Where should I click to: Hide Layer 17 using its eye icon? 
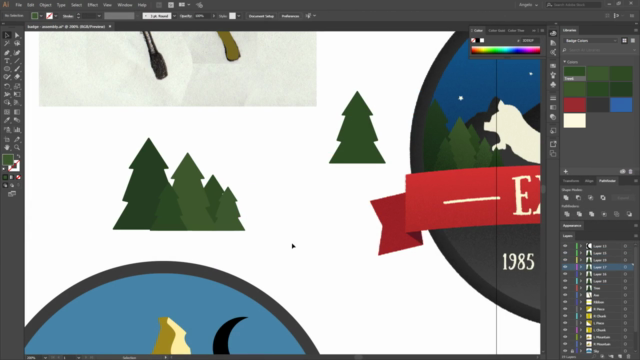(x=565, y=267)
